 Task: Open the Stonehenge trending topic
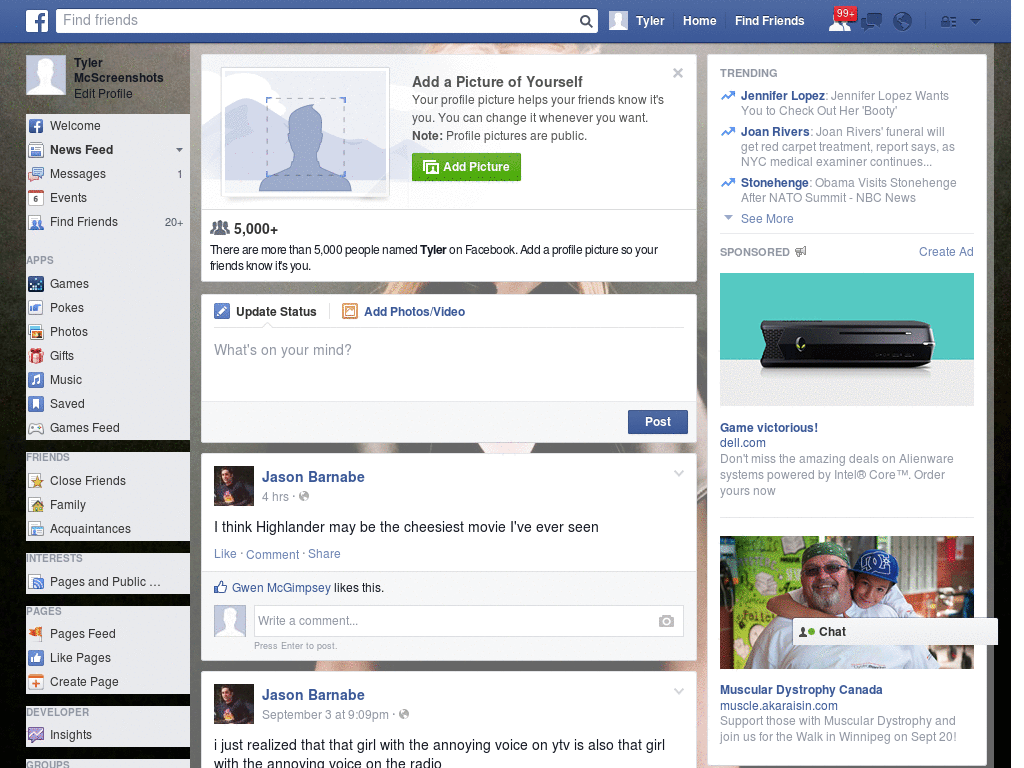tap(775, 183)
